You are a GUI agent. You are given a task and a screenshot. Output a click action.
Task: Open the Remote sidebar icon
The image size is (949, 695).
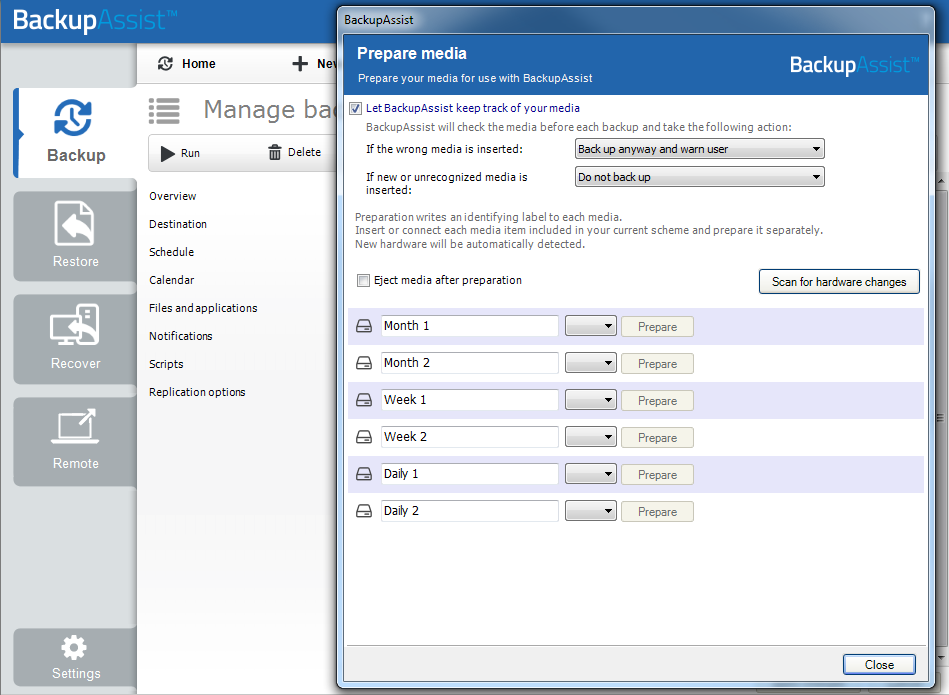click(x=75, y=427)
